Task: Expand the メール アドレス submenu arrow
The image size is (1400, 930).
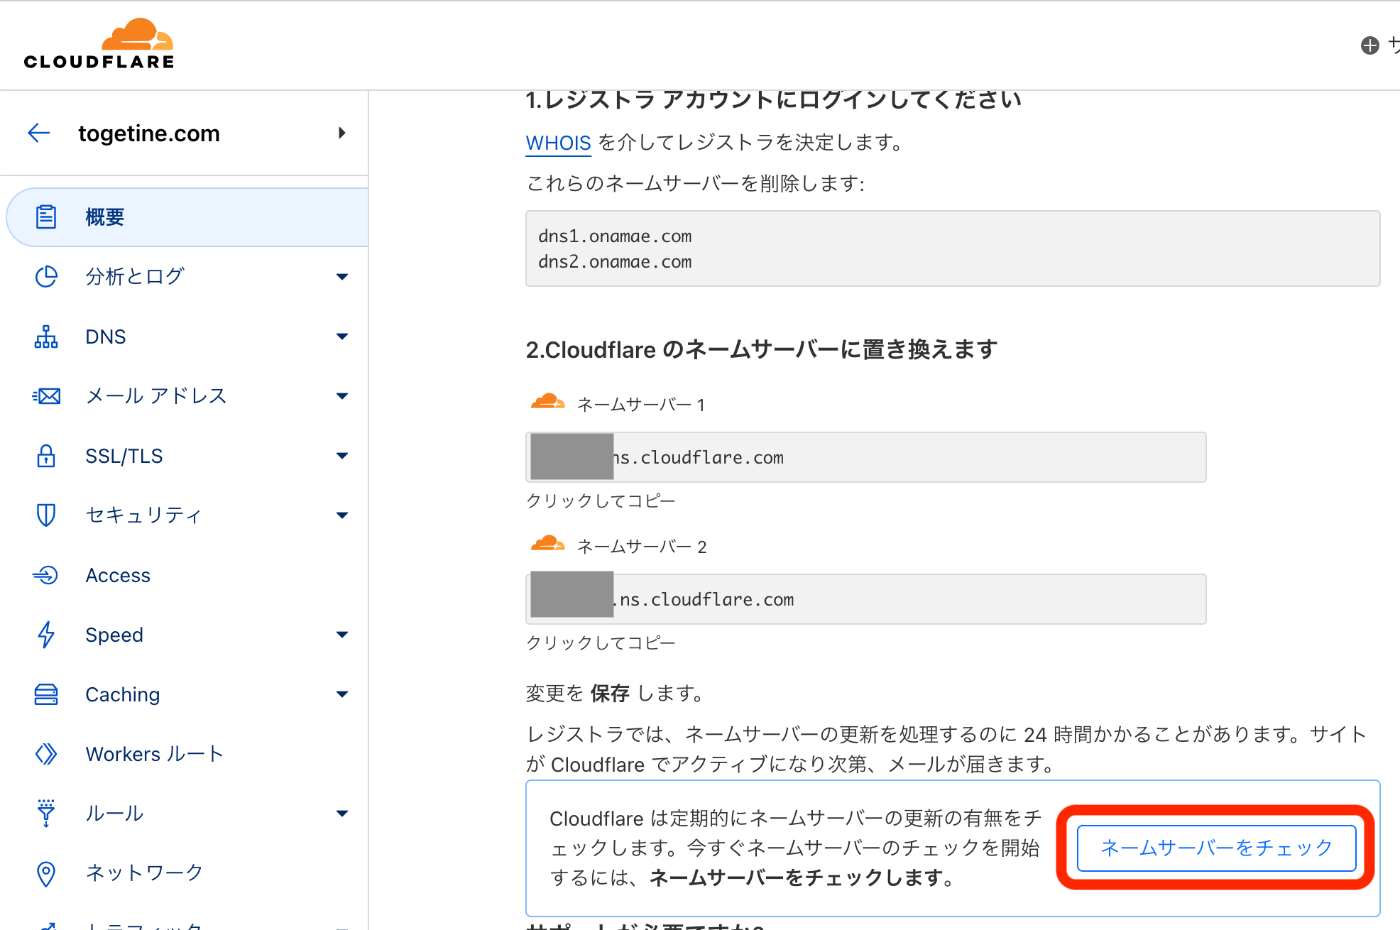Action: [342, 396]
